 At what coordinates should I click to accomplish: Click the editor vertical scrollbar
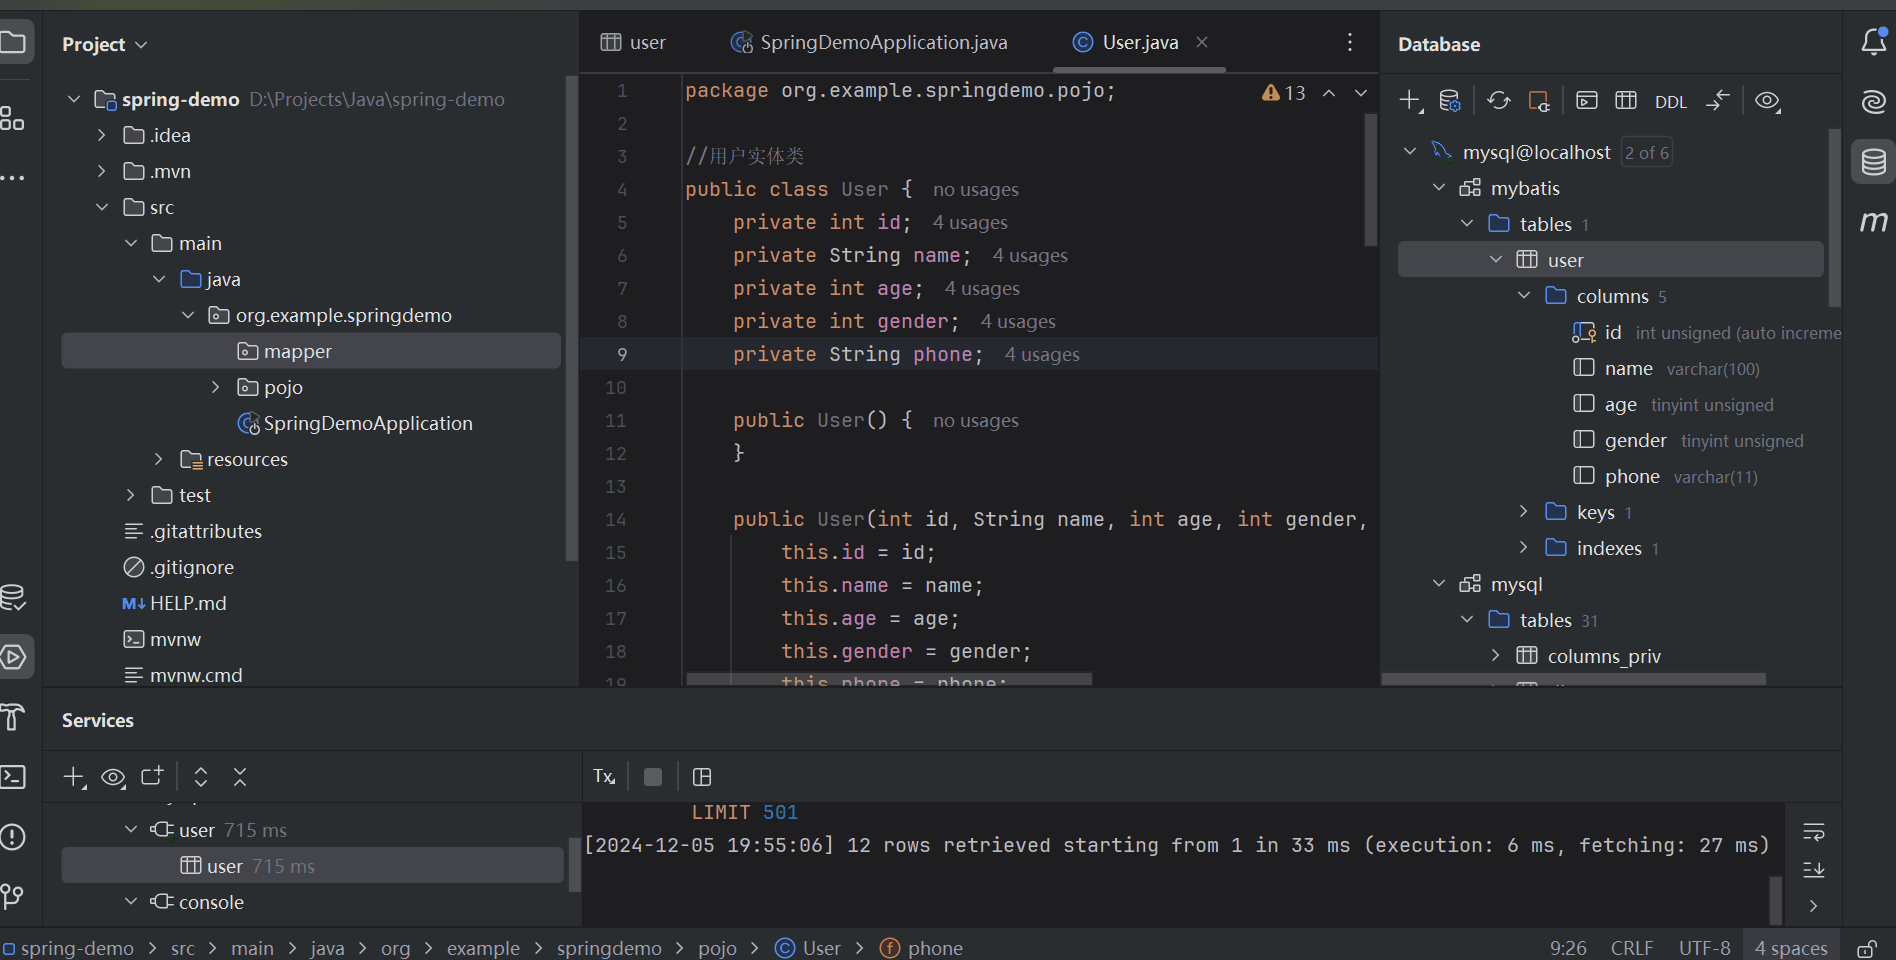click(1370, 180)
